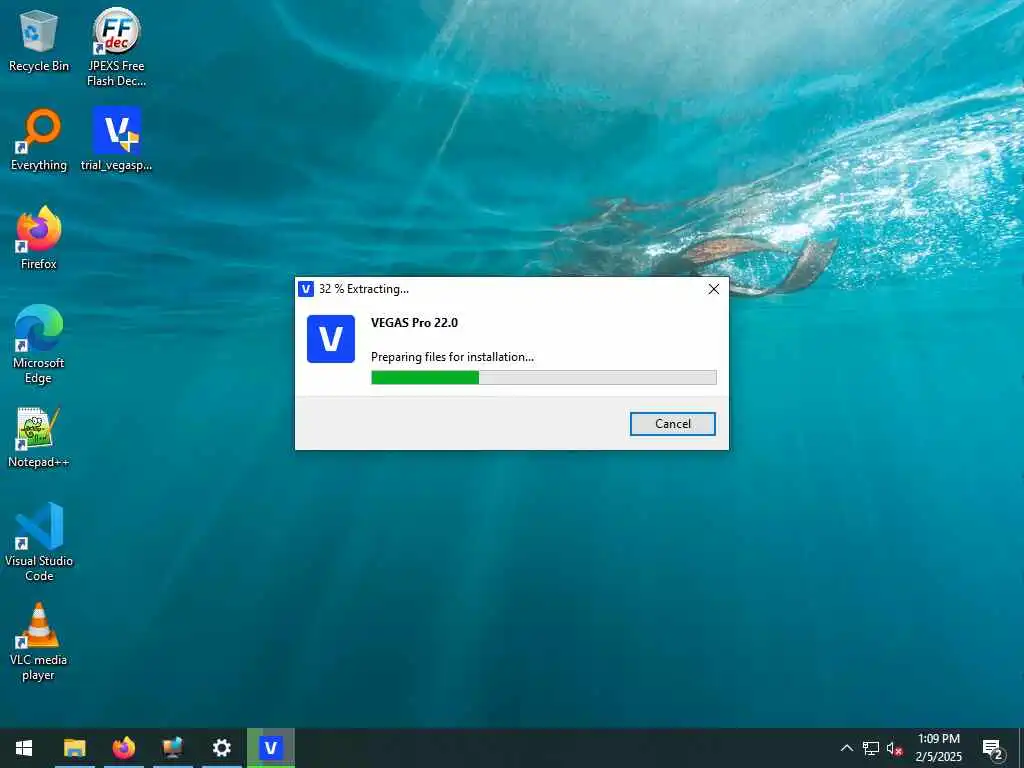Select the Visual Studio Code shortcut
The width and height of the screenshot is (1024, 768).
coord(39,542)
